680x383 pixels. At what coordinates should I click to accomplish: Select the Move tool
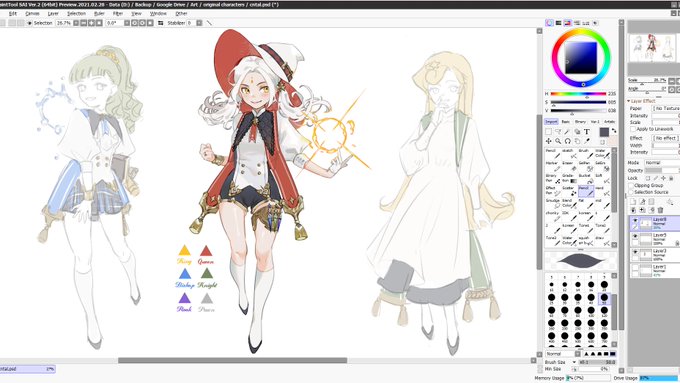(549, 141)
